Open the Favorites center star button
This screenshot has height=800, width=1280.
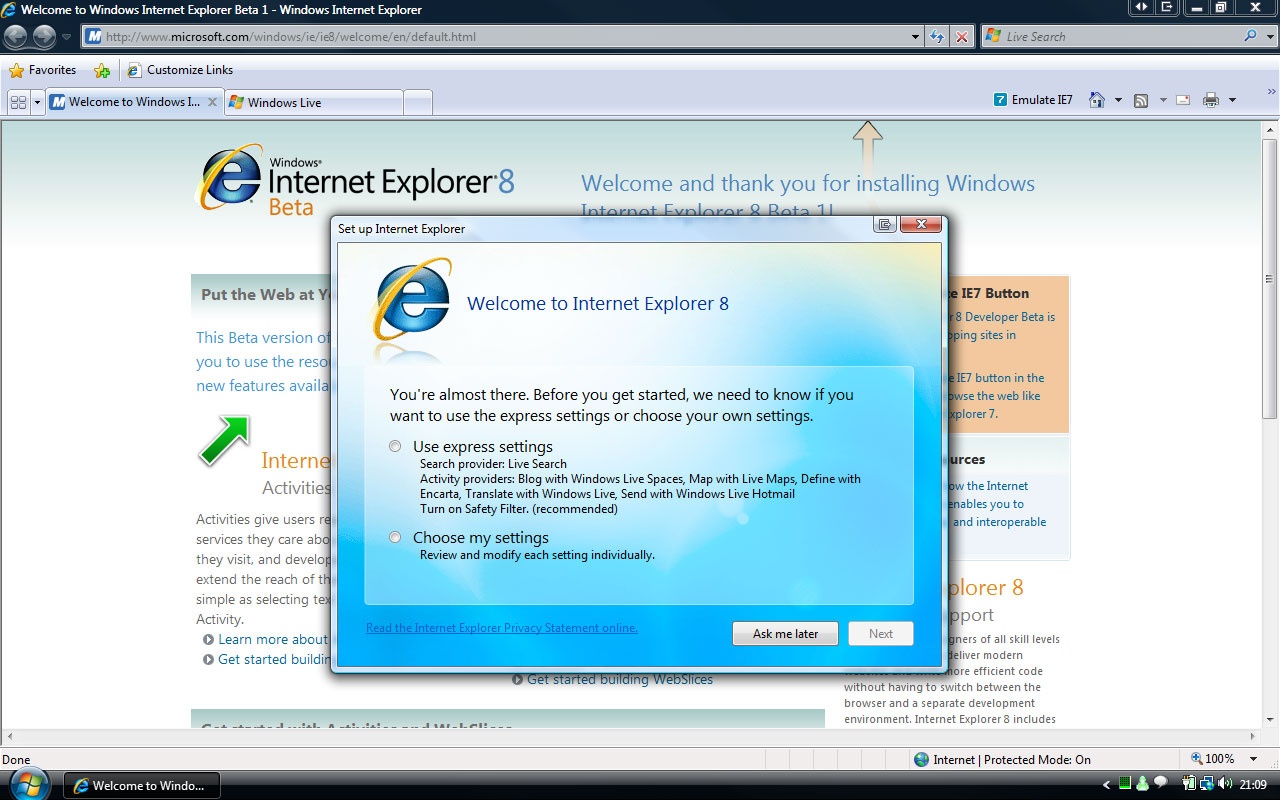[43, 70]
